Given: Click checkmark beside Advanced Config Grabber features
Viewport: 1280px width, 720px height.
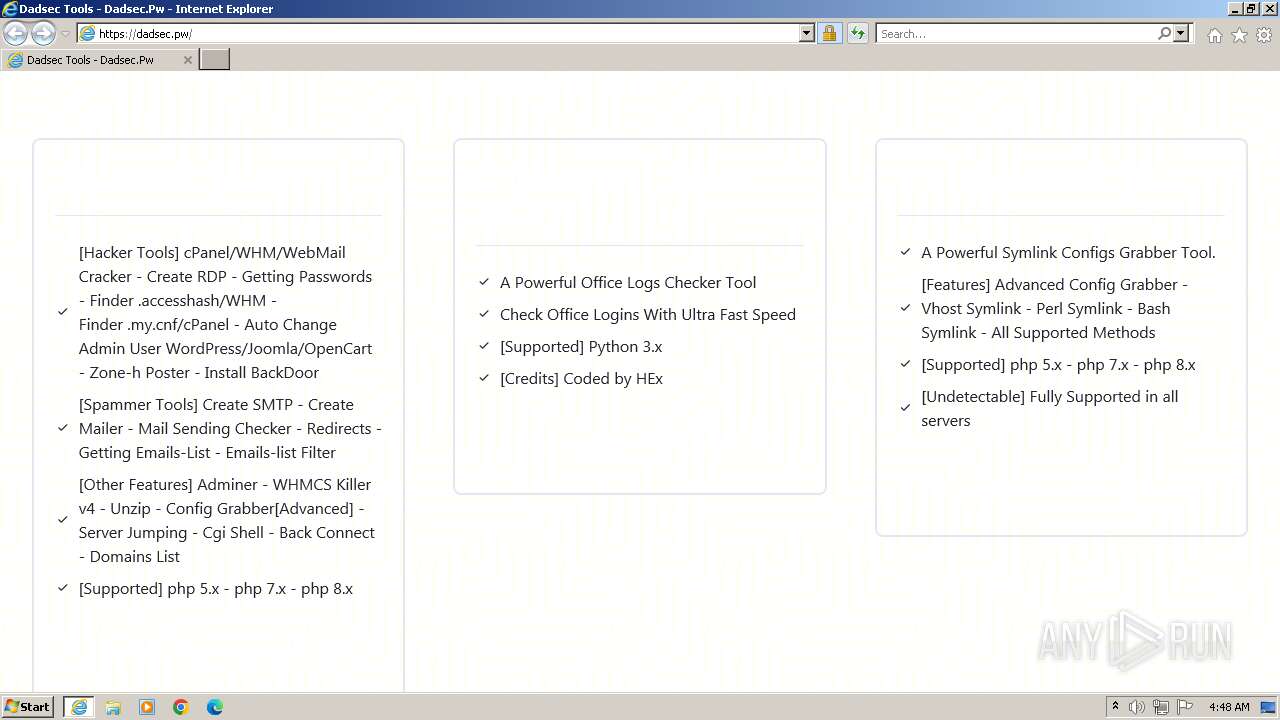Looking at the screenshot, I should (906, 308).
